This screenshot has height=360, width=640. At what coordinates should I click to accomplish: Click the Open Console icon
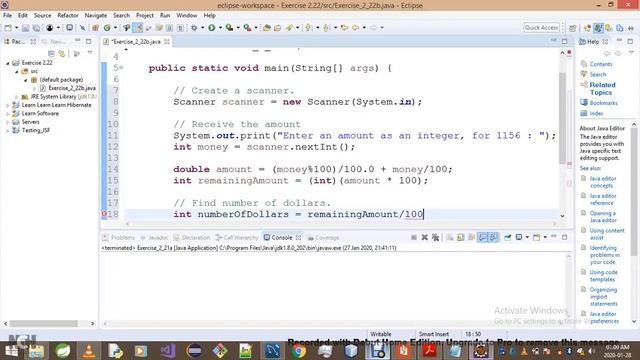[536, 237]
